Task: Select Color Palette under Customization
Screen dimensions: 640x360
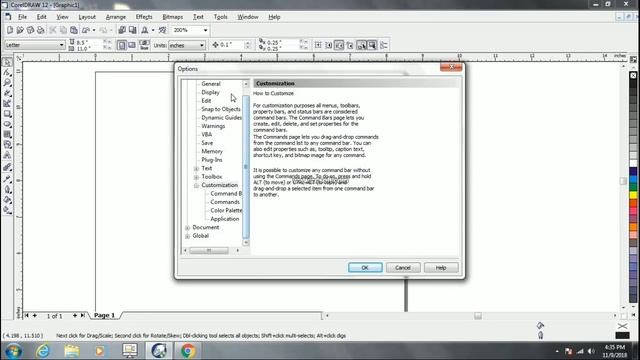Action: click(x=226, y=211)
